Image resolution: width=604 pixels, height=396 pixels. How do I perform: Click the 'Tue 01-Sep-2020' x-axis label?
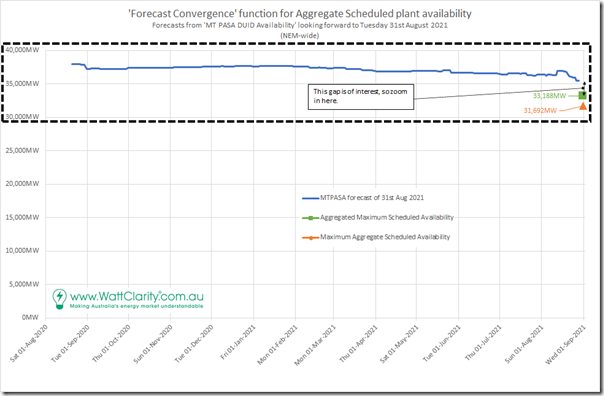point(70,343)
